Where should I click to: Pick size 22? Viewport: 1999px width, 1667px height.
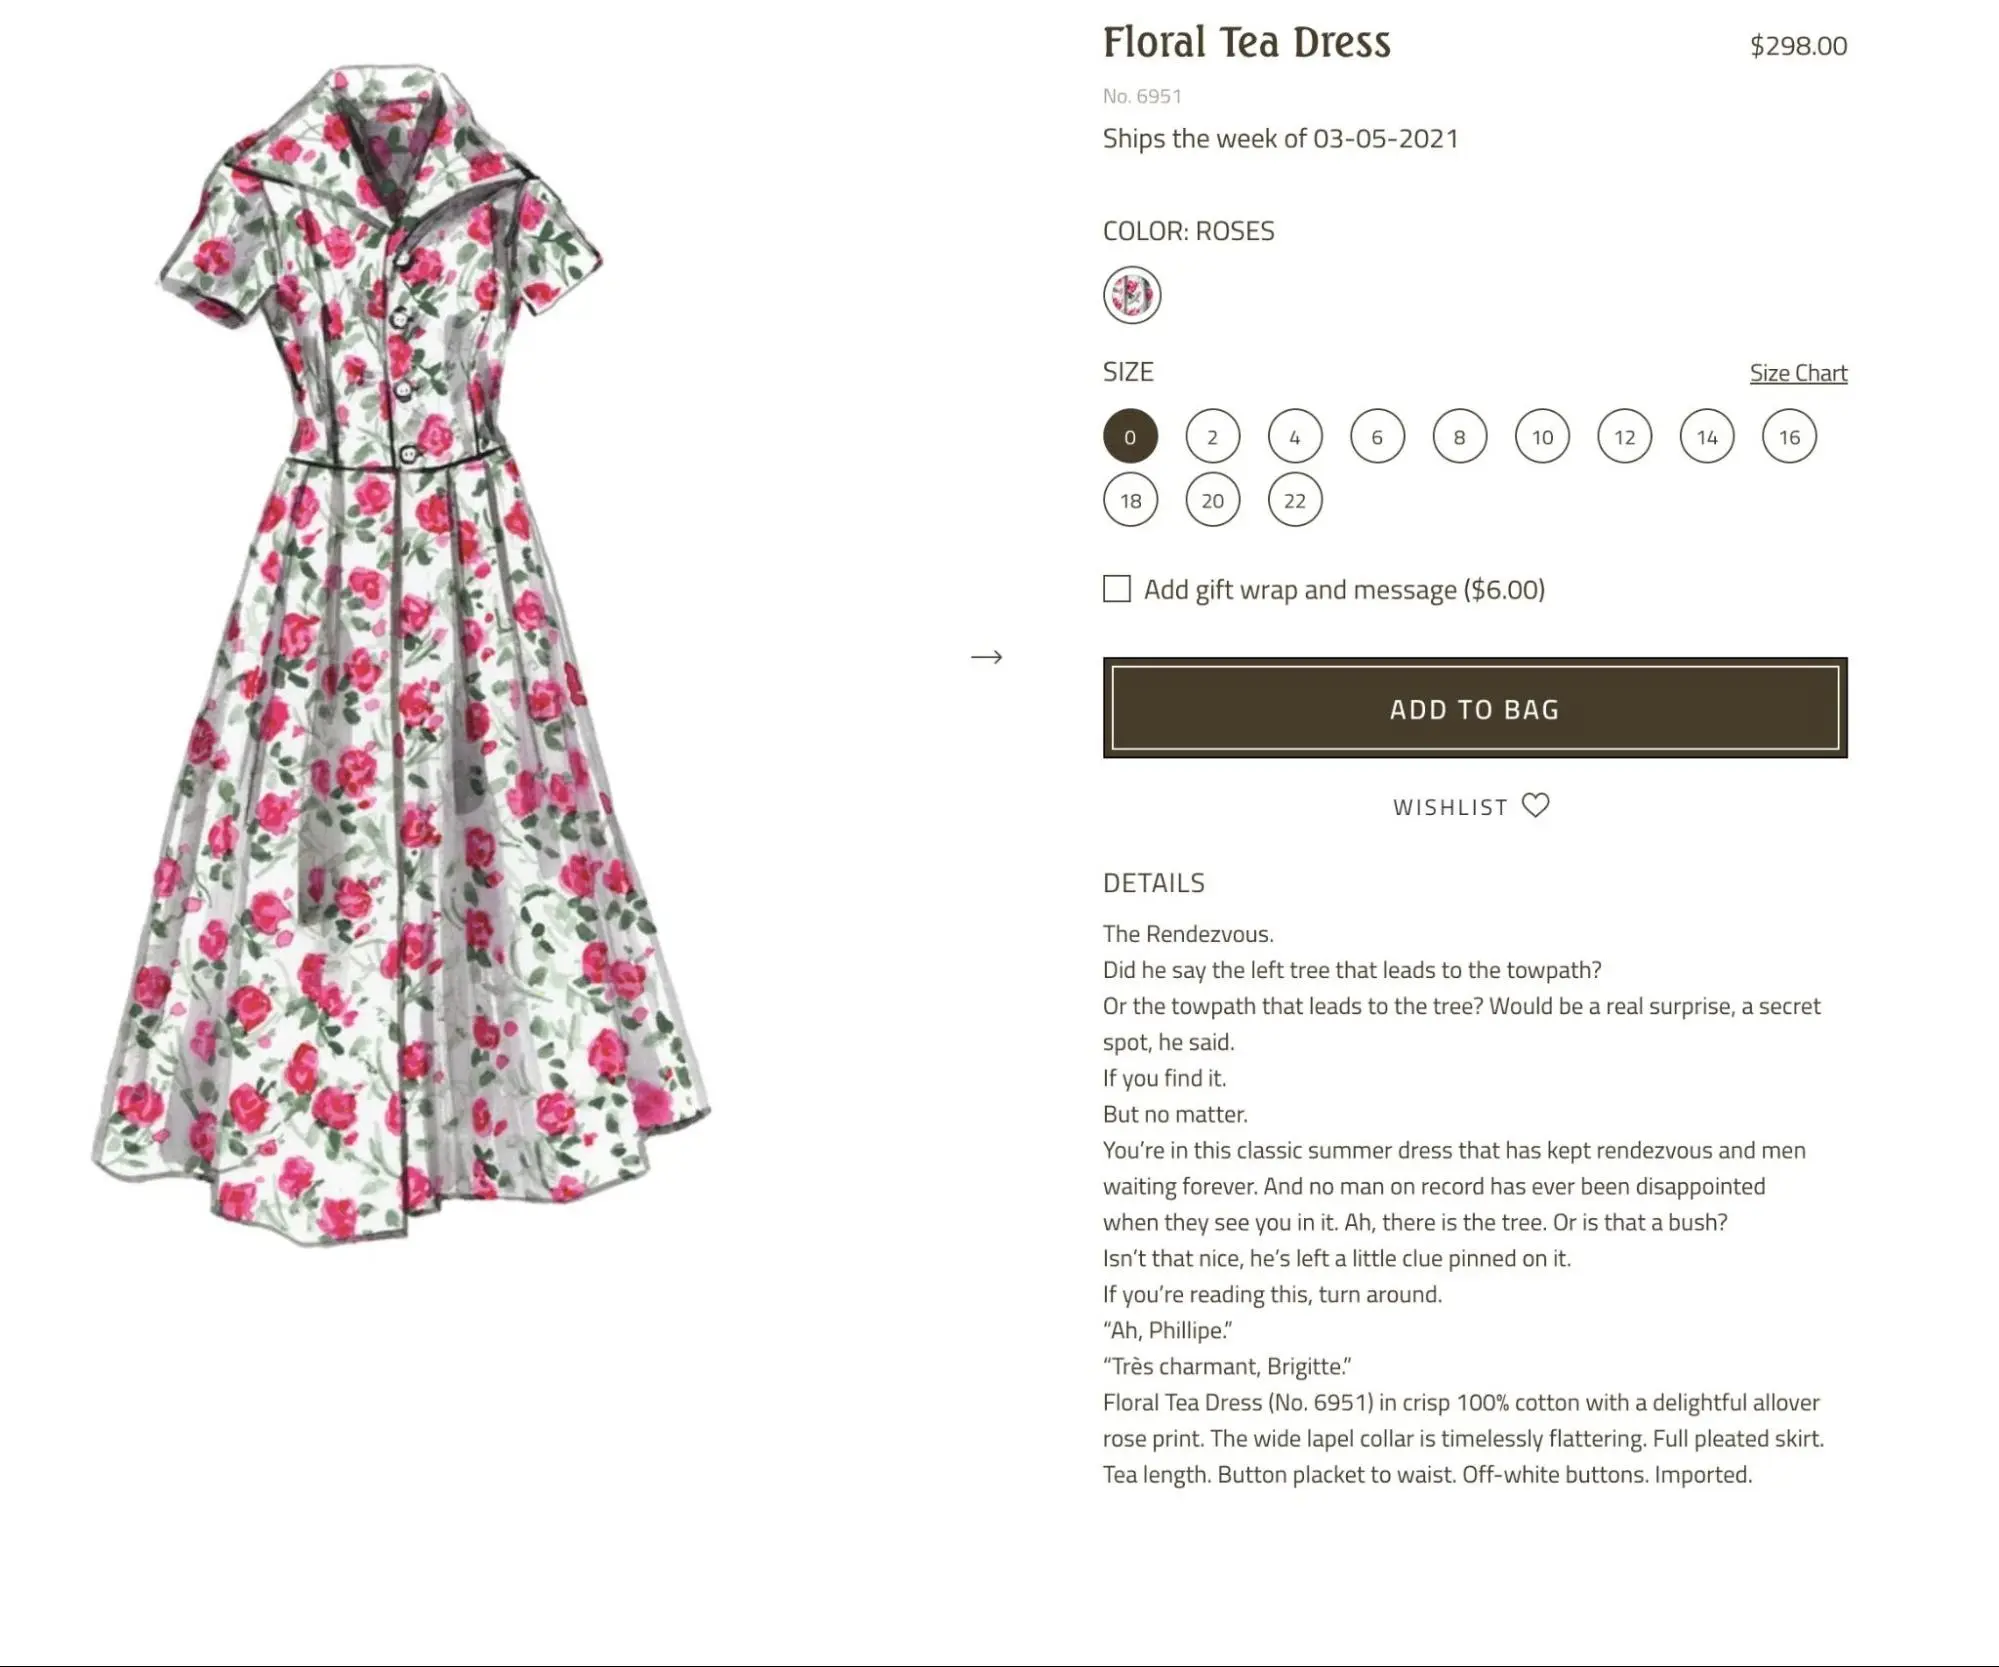click(1295, 500)
